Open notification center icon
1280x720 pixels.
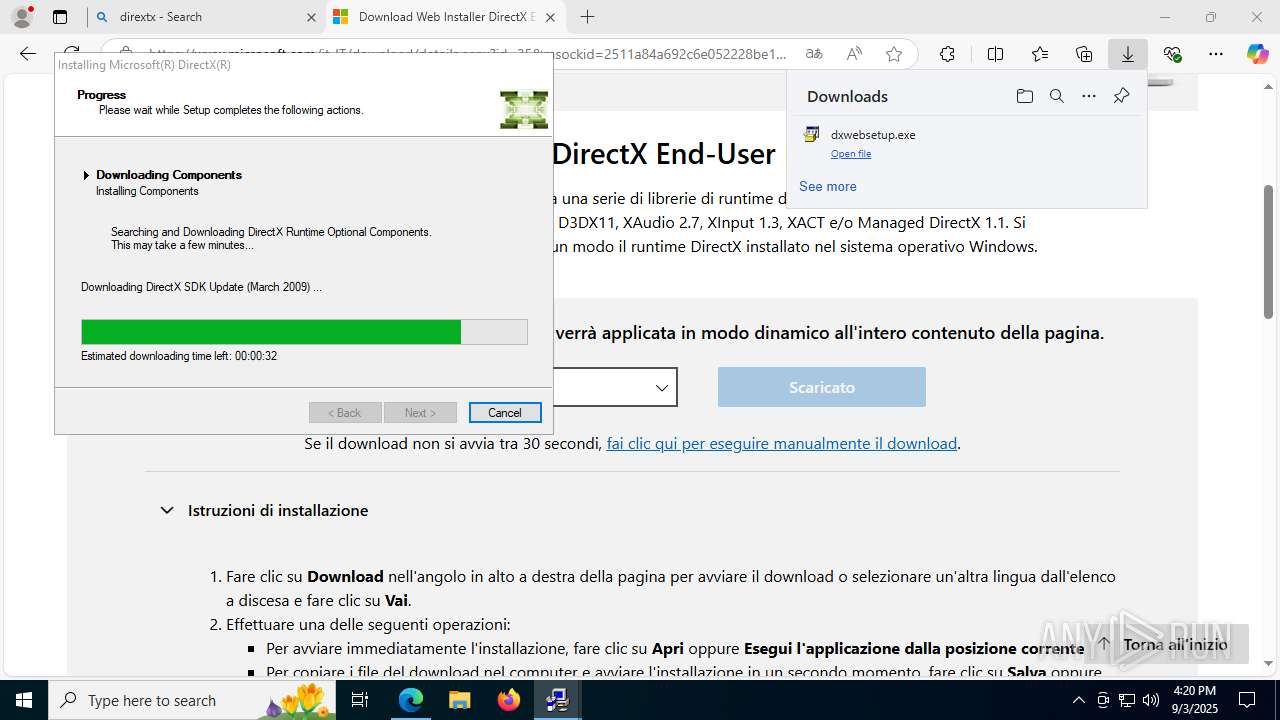click(1247, 700)
